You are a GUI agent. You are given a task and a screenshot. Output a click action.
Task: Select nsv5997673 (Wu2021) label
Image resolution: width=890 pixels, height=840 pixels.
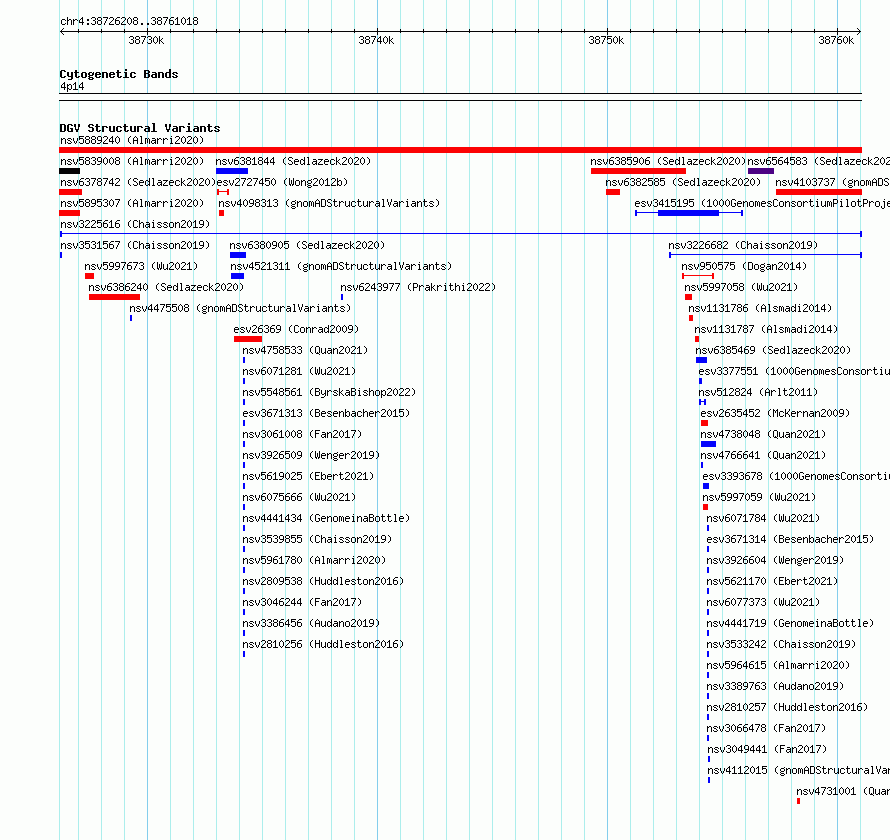[141, 266]
